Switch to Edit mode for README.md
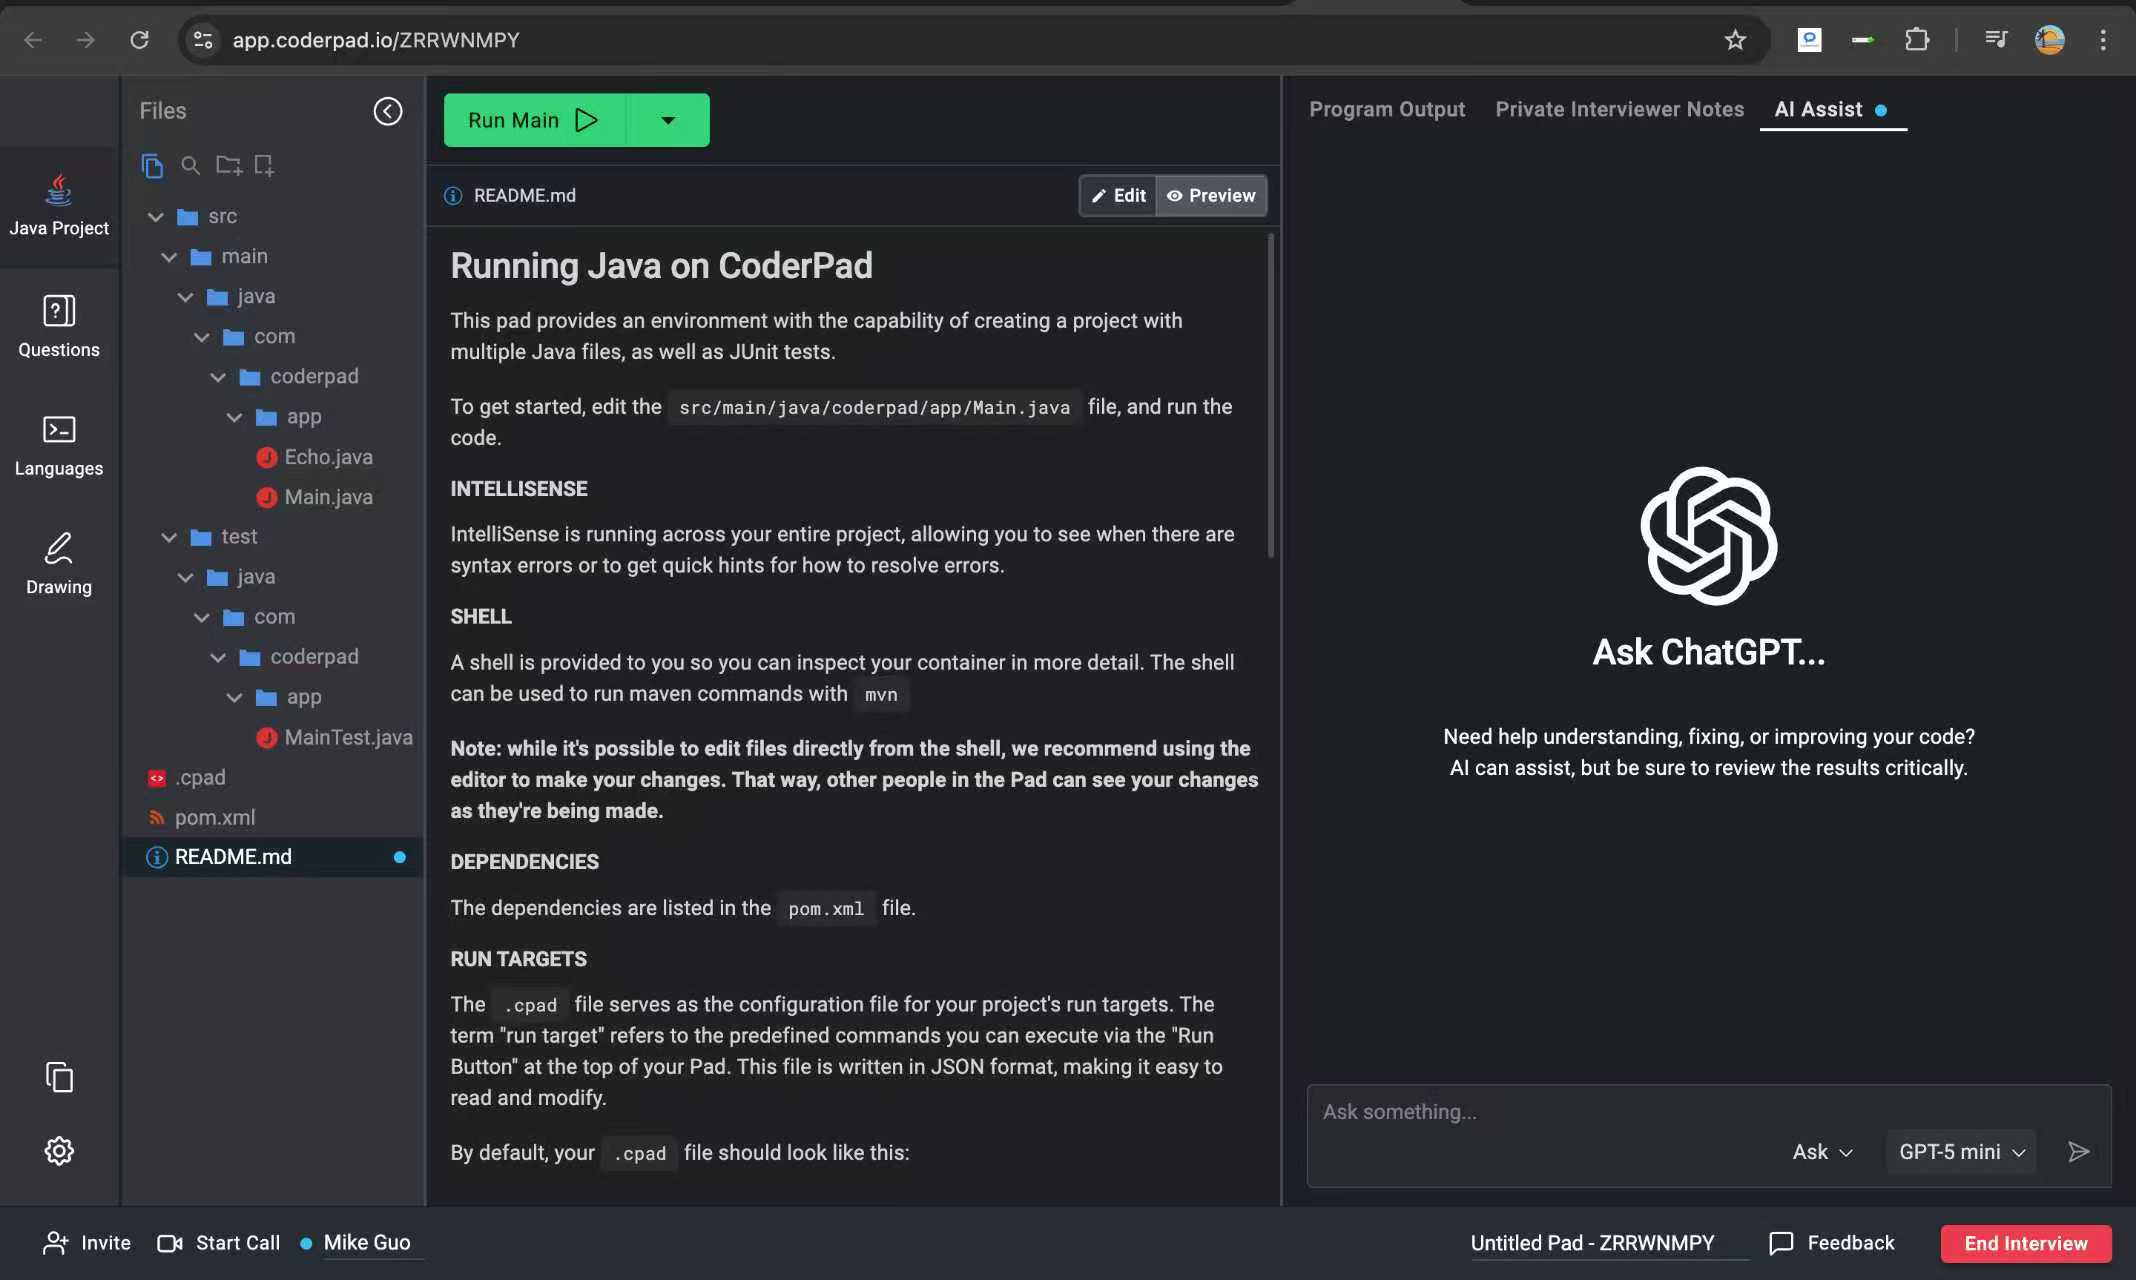The image size is (2136, 1280). click(x=1117, y=195)
